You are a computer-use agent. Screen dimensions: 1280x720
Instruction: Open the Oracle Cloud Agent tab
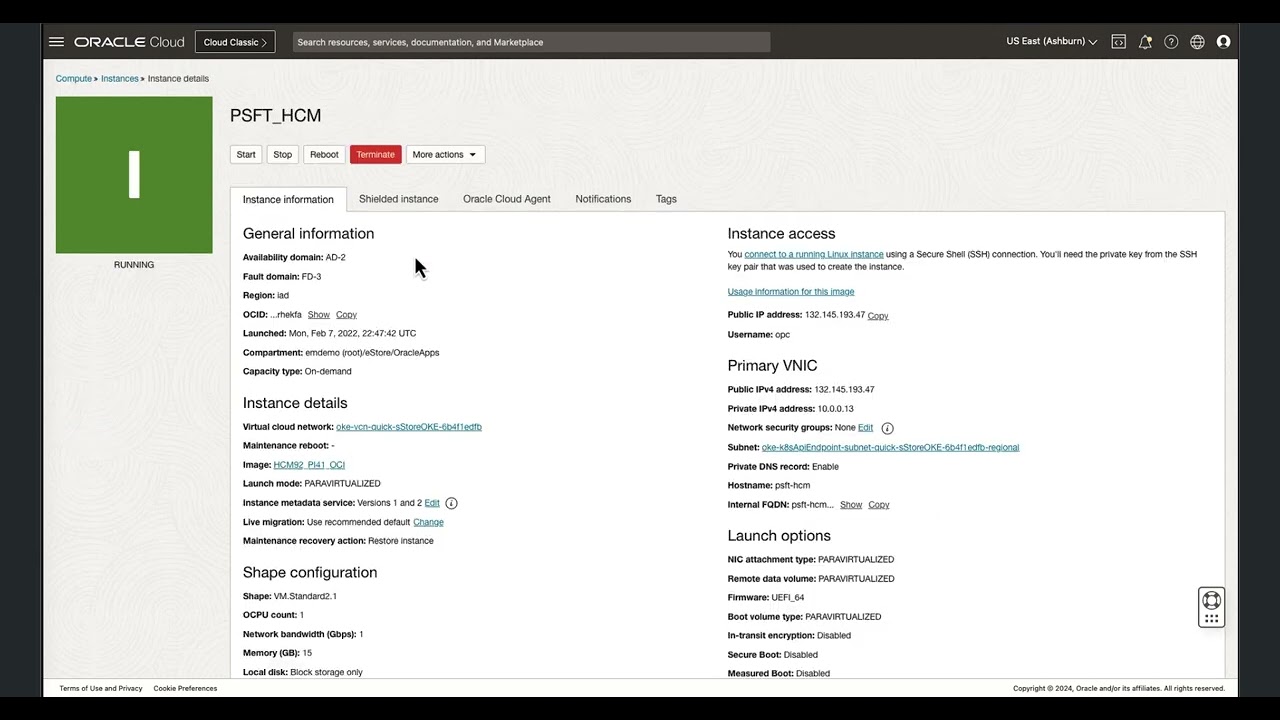coord(507,199)
